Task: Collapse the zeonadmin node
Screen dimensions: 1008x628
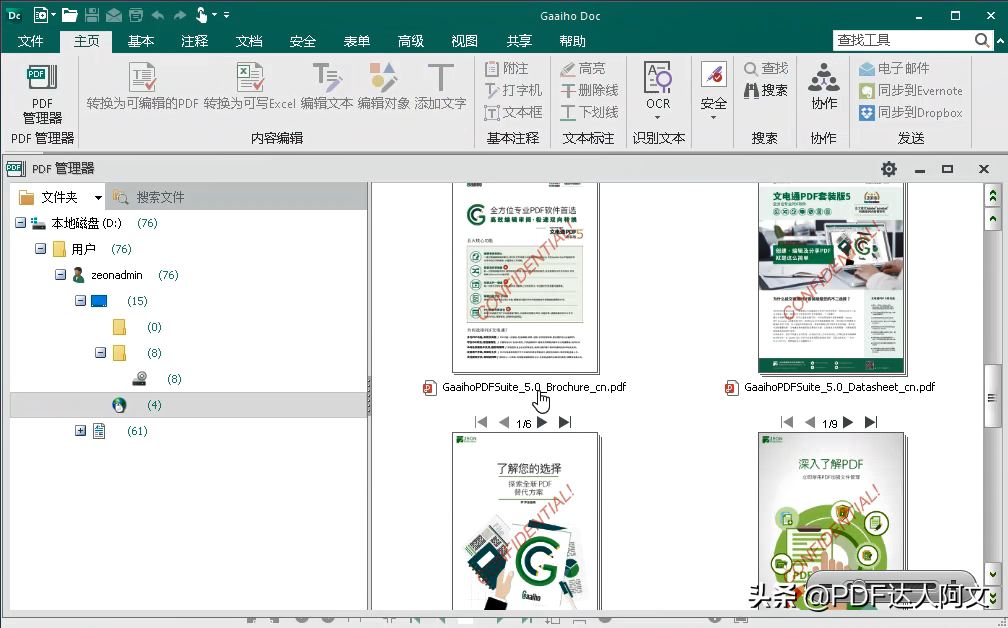Action: [60, 274]
